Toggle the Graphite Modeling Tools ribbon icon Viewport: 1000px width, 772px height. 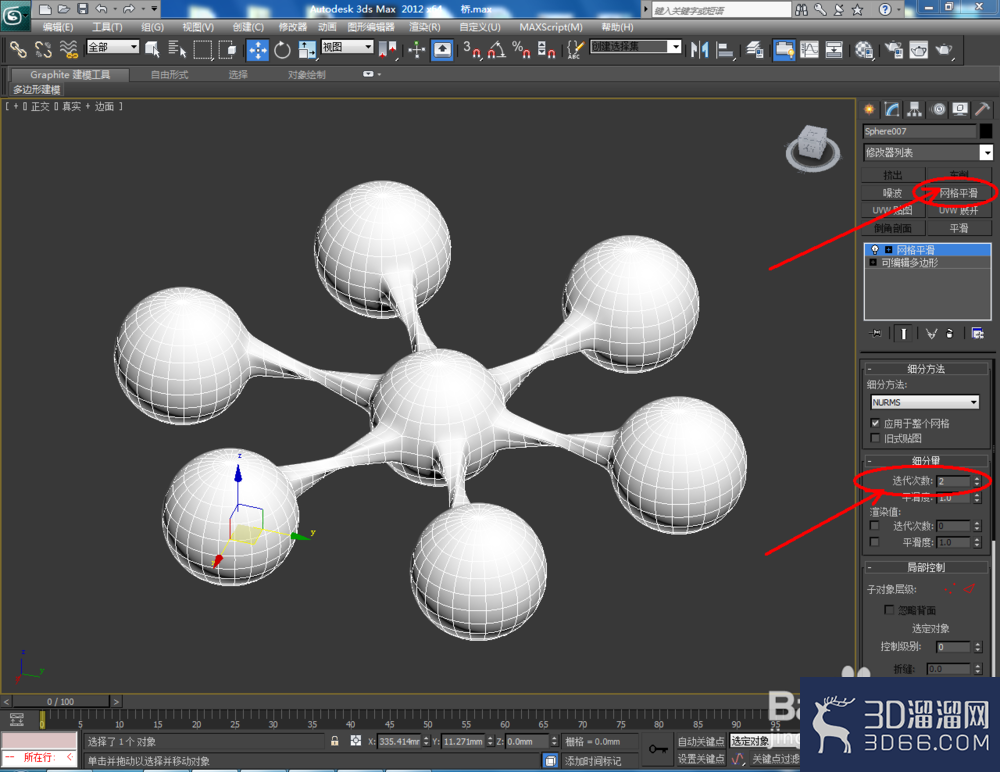click(784, 50)
